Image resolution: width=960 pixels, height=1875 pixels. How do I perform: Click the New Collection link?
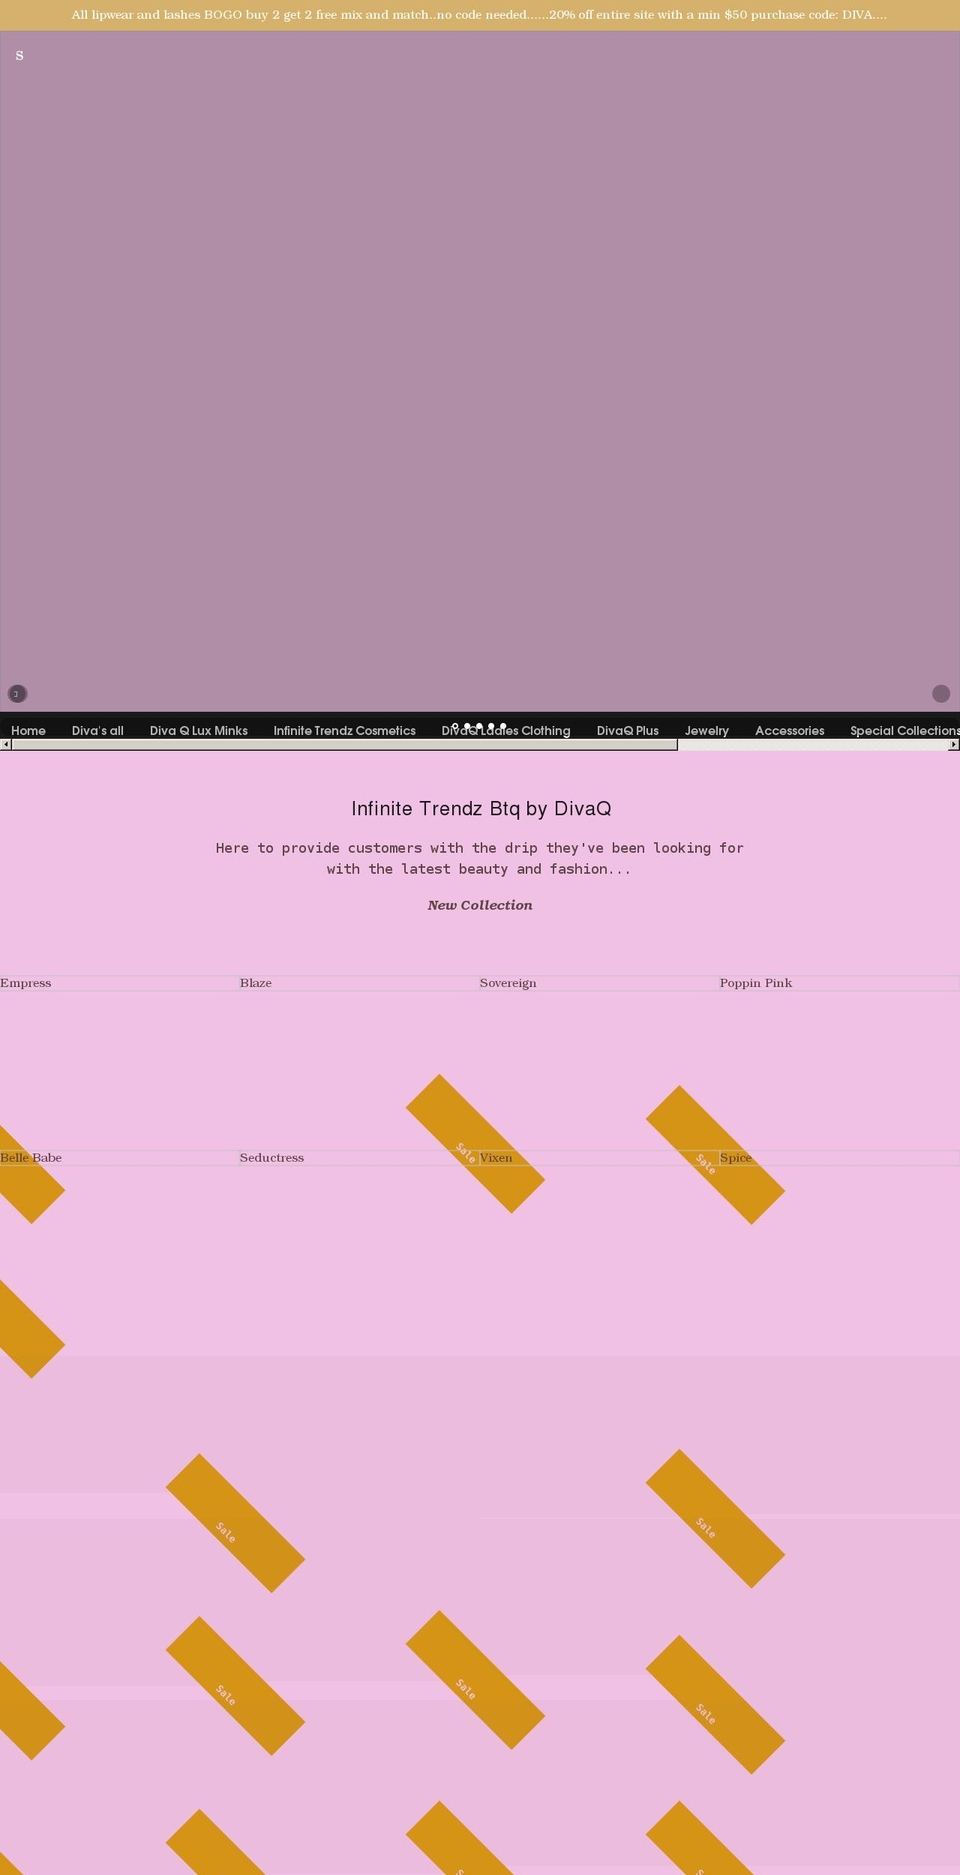click(x=480, y=905)
